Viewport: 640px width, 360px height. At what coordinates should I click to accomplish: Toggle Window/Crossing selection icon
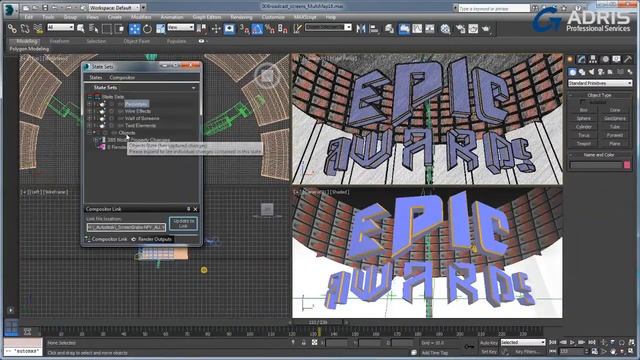pyautogui.click(x=120, y=29)
